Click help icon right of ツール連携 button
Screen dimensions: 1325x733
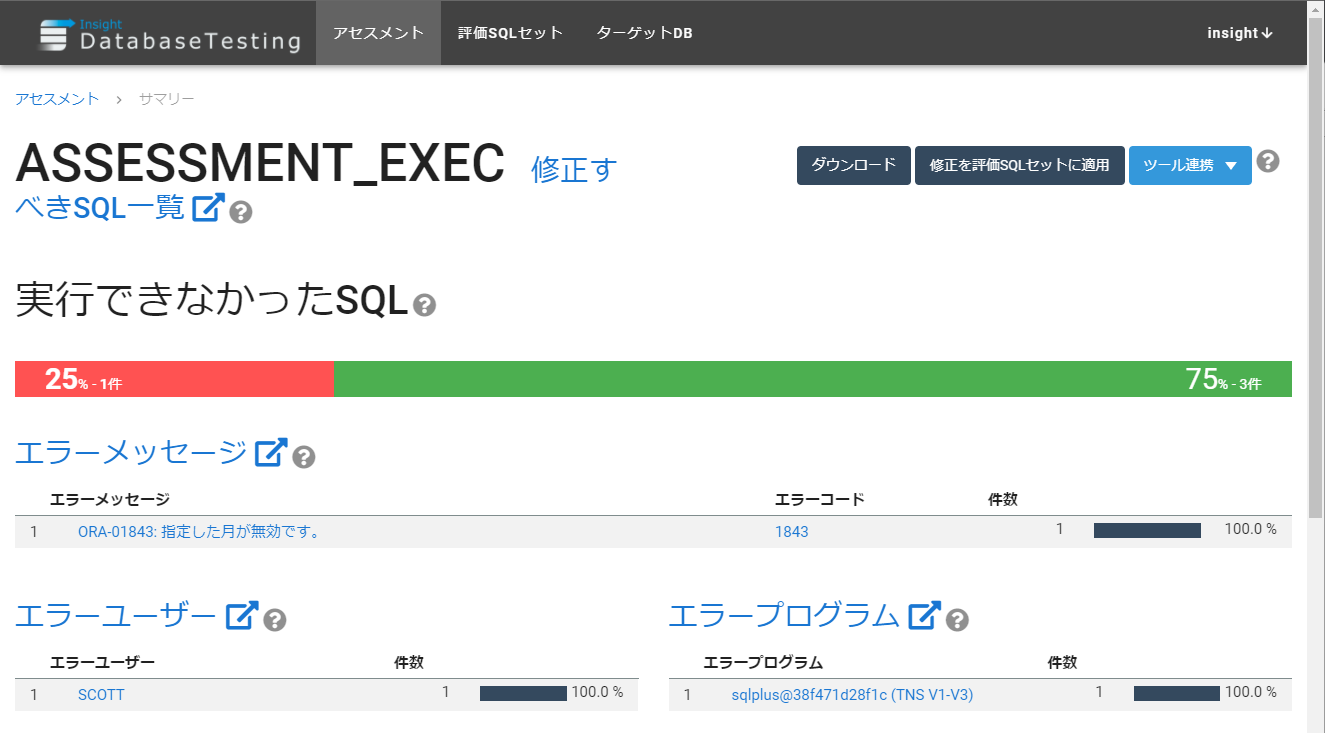[1268, 161]
